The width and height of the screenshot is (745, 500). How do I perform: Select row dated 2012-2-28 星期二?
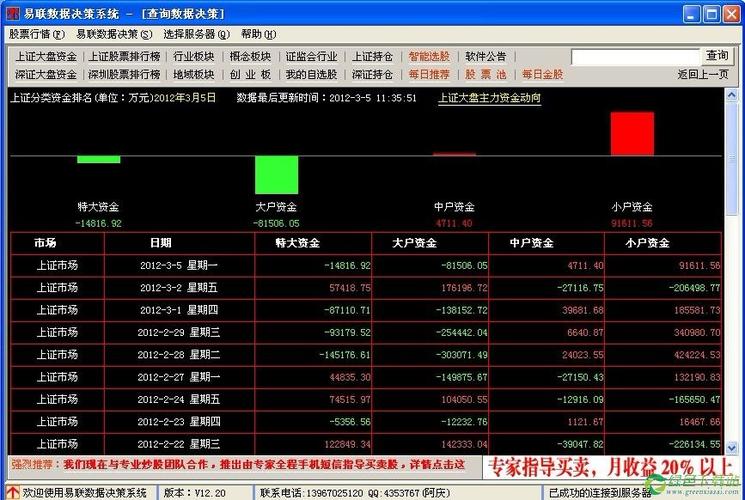(366, 355)
